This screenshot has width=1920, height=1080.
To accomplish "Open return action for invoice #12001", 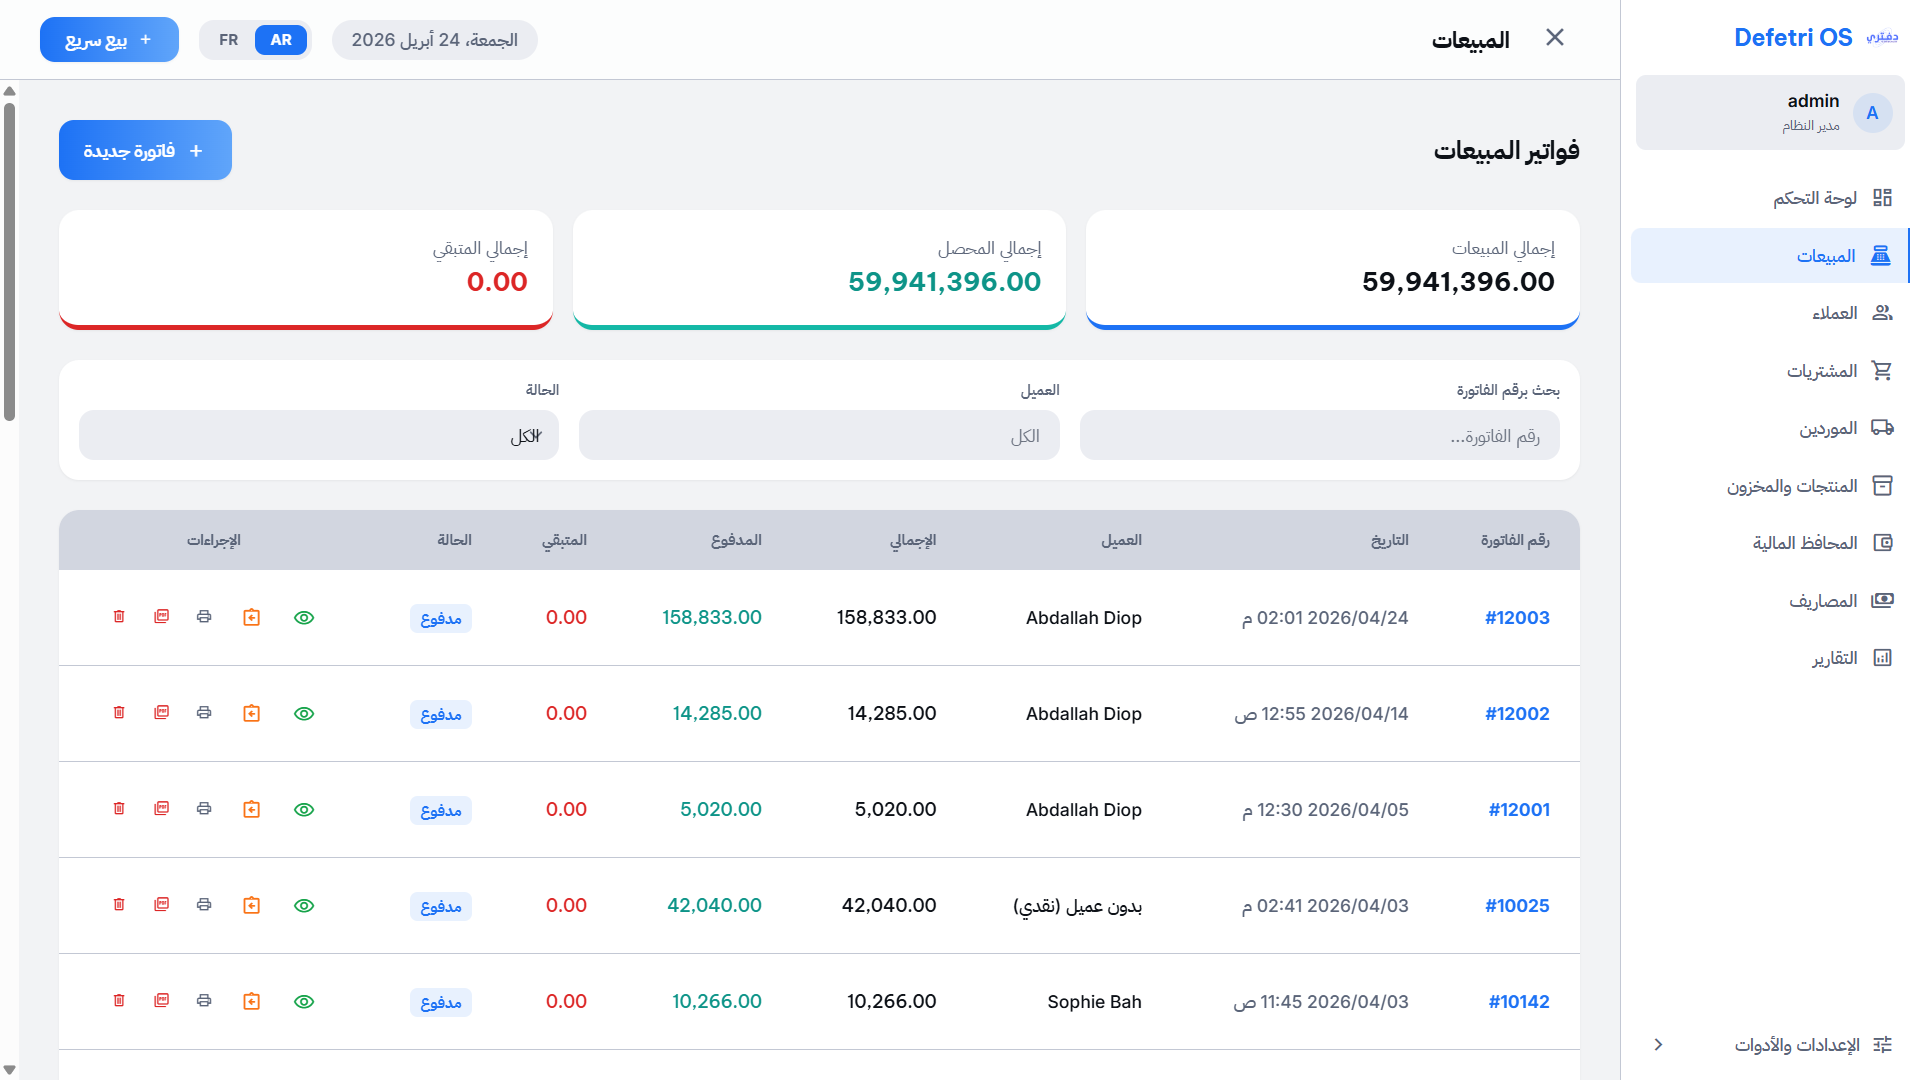I will click(x=251, y=809).
